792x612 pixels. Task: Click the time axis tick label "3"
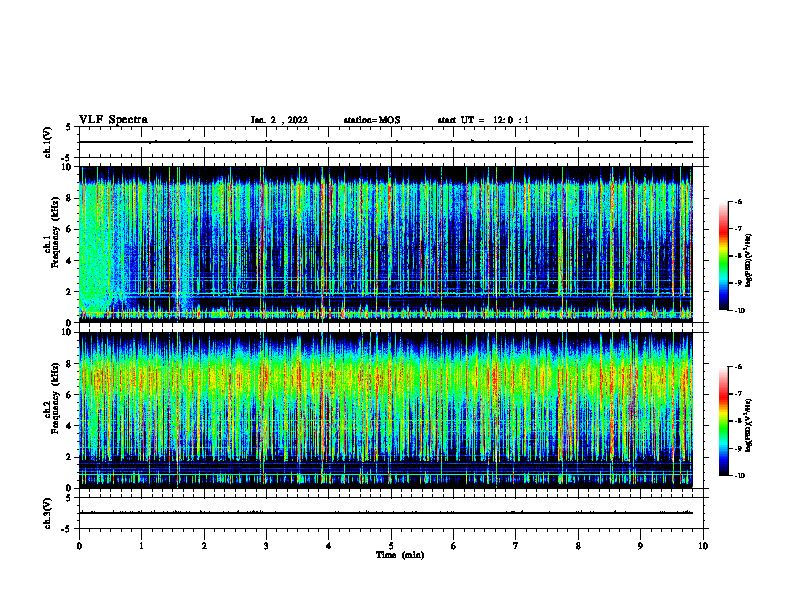point(266,546)
